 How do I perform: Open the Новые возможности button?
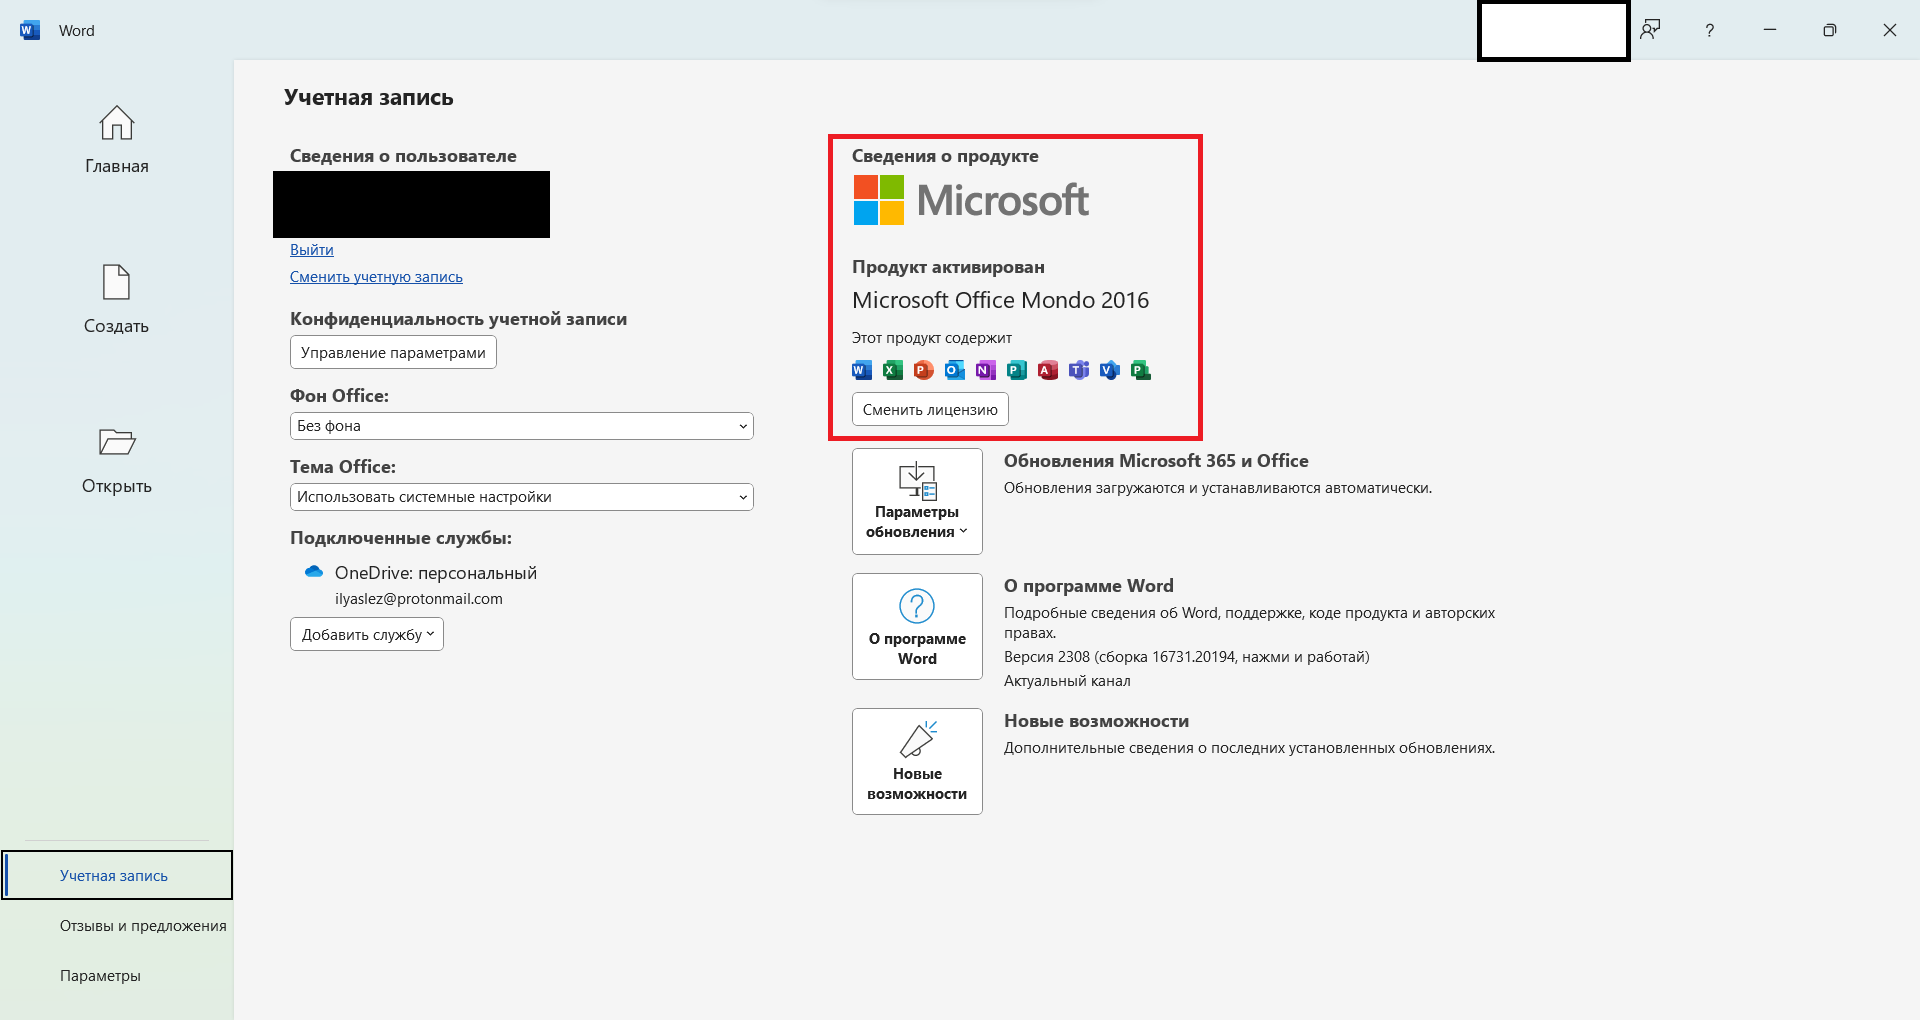(x=917, y=761)
